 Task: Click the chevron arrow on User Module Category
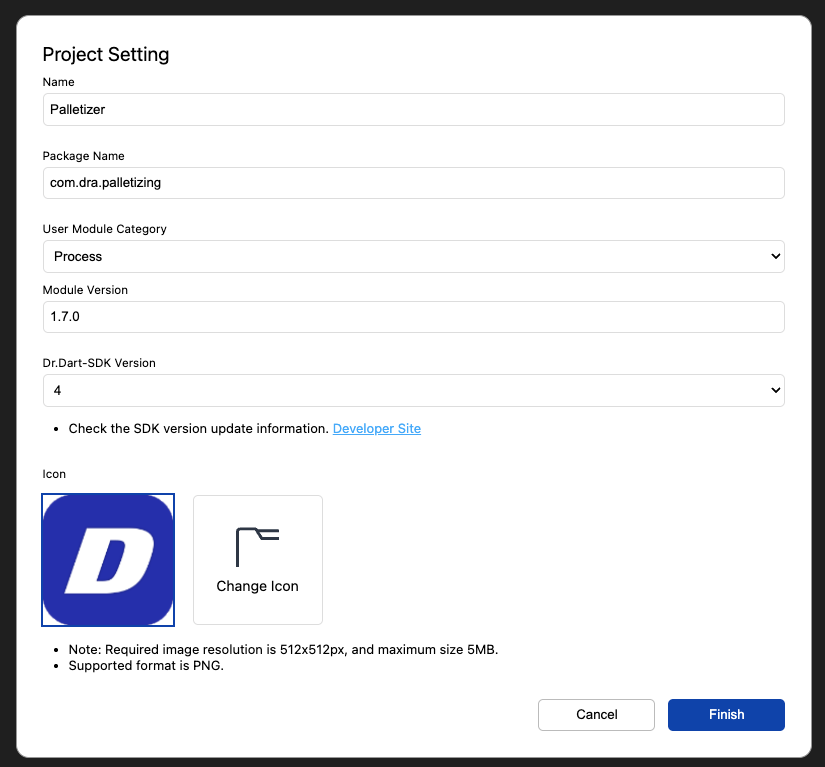(x=774, y=257)
